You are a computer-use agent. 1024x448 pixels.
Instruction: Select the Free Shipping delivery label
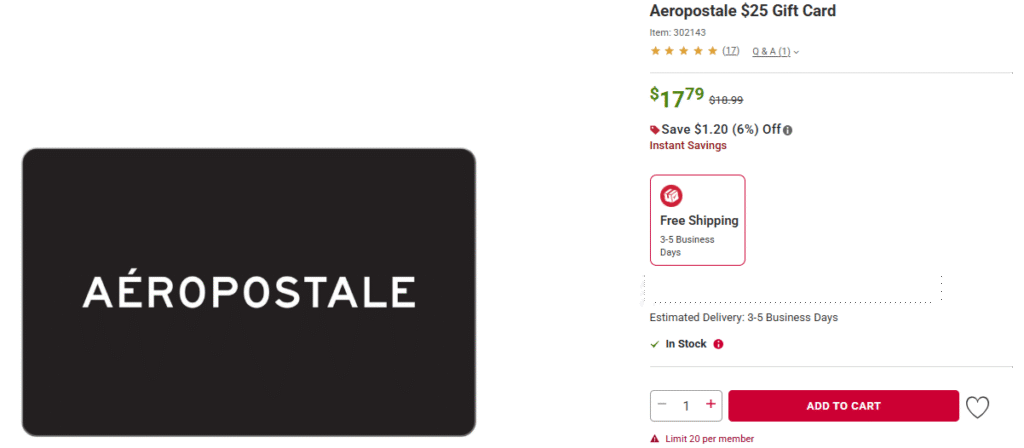(699, 221)
